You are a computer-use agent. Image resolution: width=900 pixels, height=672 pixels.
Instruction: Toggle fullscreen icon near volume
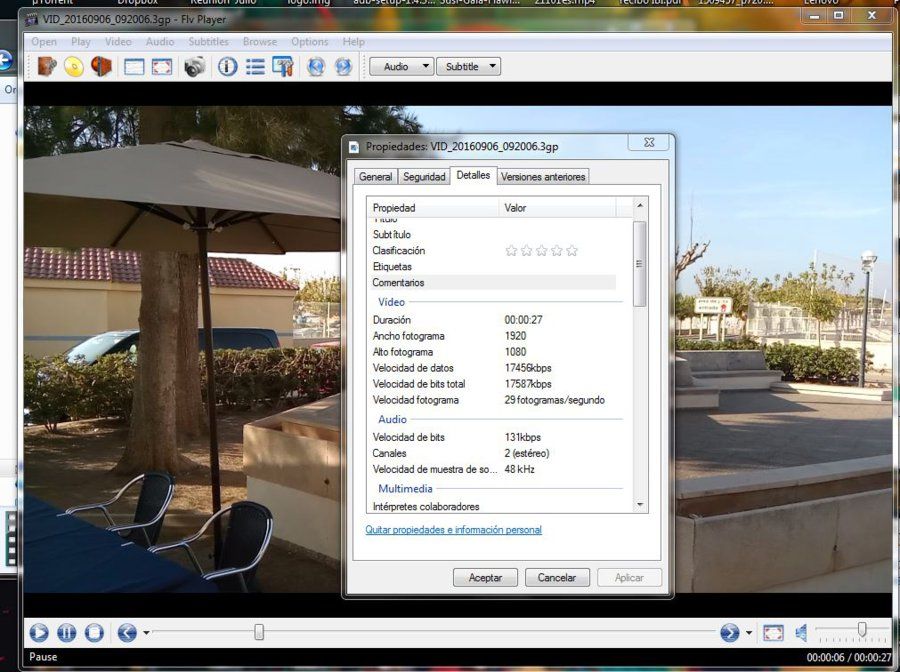pyautogui.click(x=773, y=633)
